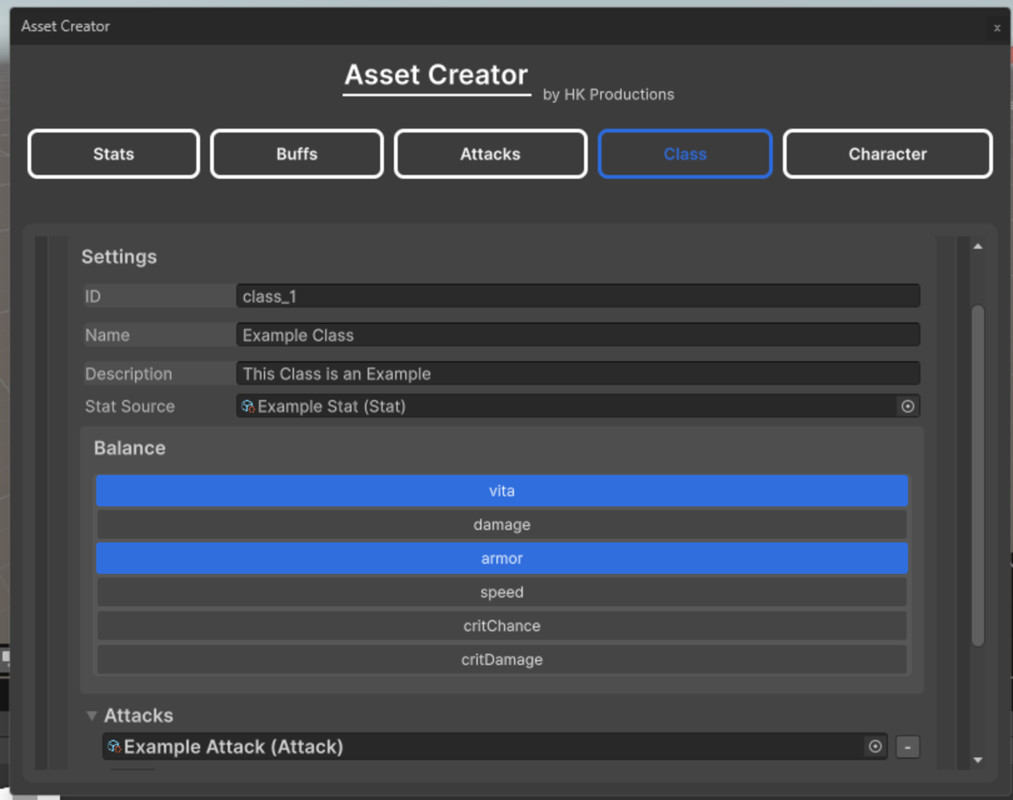Switch to the Stats tab

pyautogui.click(x=112, y=153)
